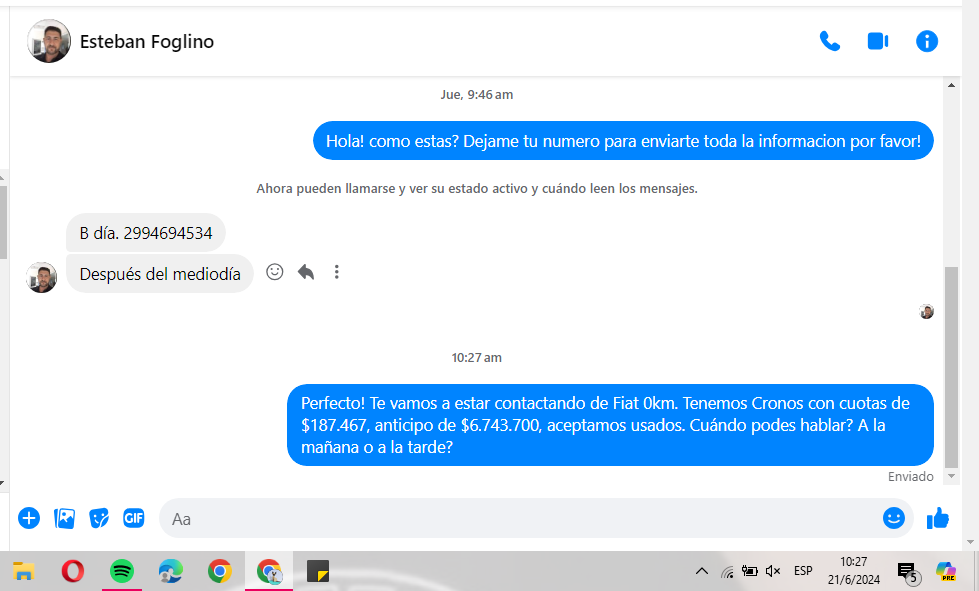Open Spotify from the taskbar
This screenshot has height=591, width=979.
(x=122, y=571)
